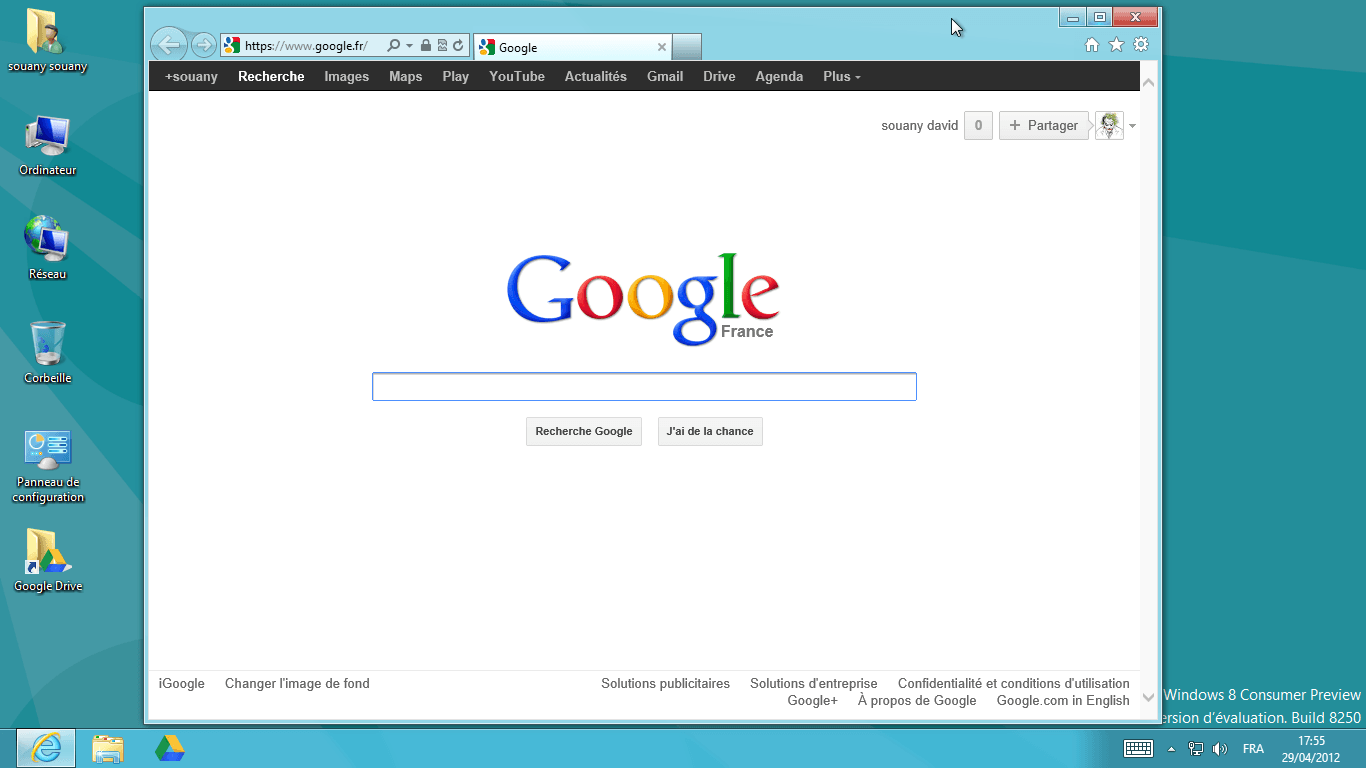Click the Google France logo
The width and height of the screenshot is (1366, 768).
(643, 298)
